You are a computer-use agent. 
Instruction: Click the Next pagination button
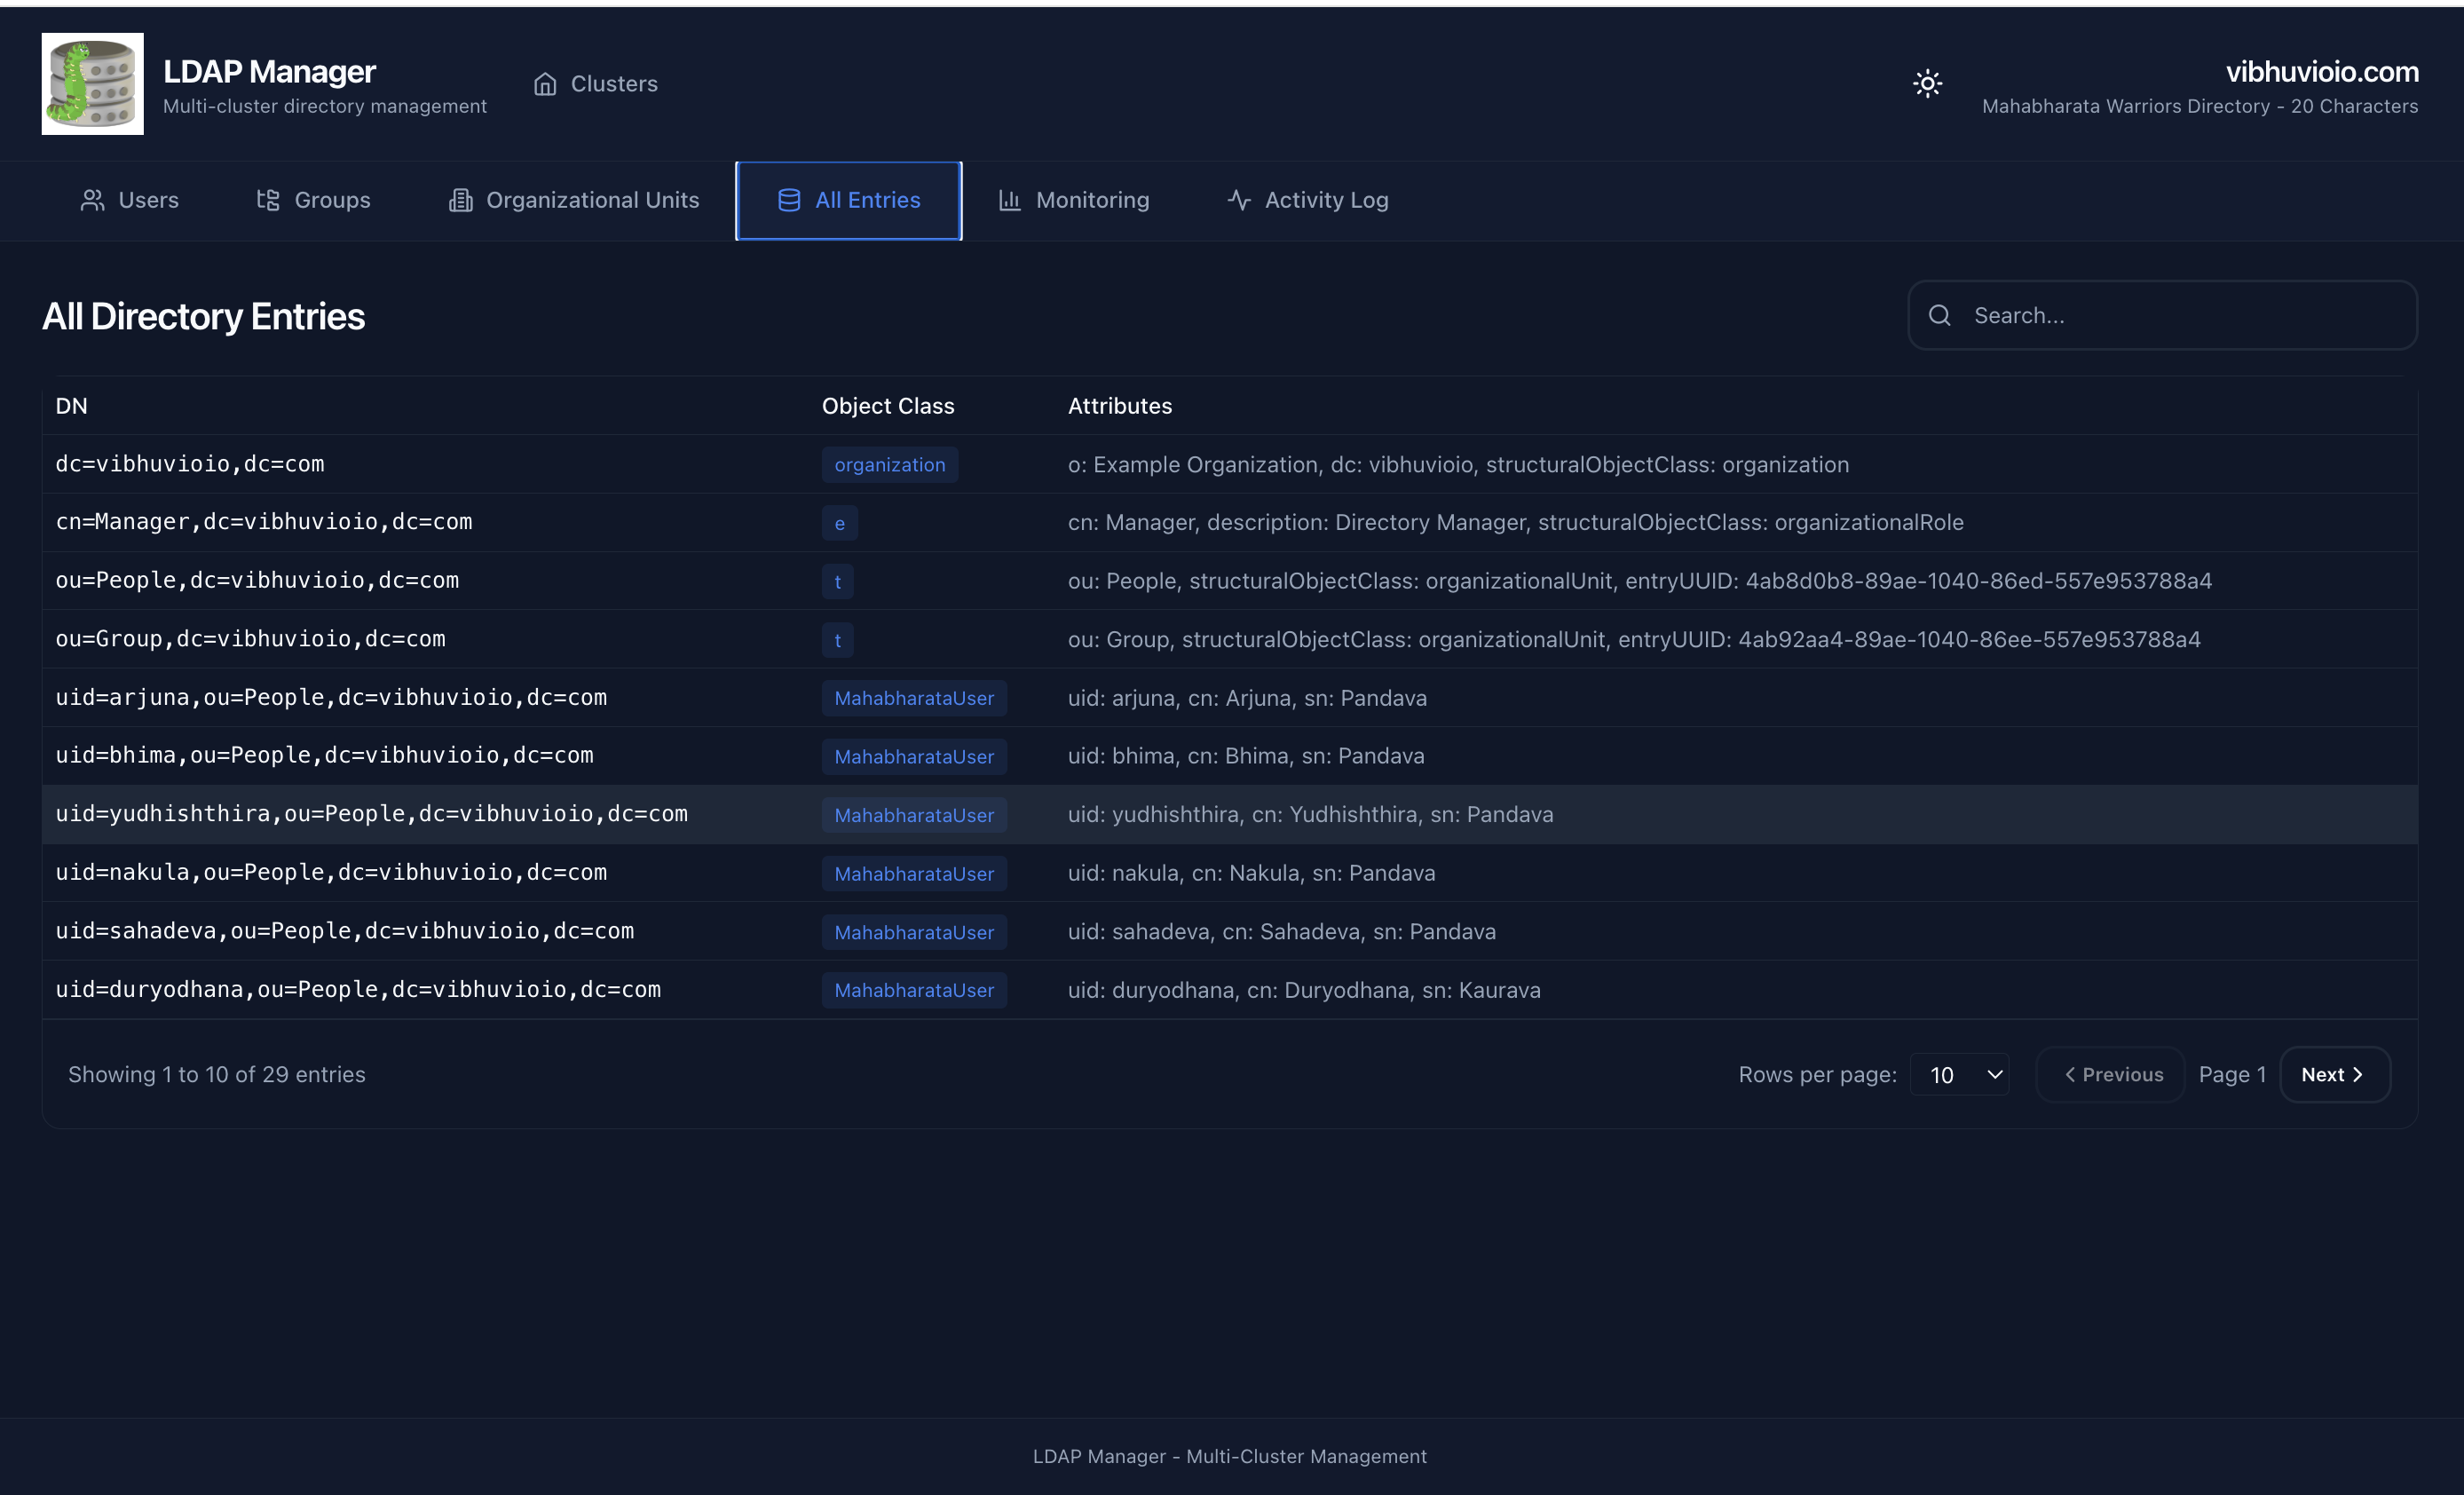pyautogui.click(x=2334, y=1074)
